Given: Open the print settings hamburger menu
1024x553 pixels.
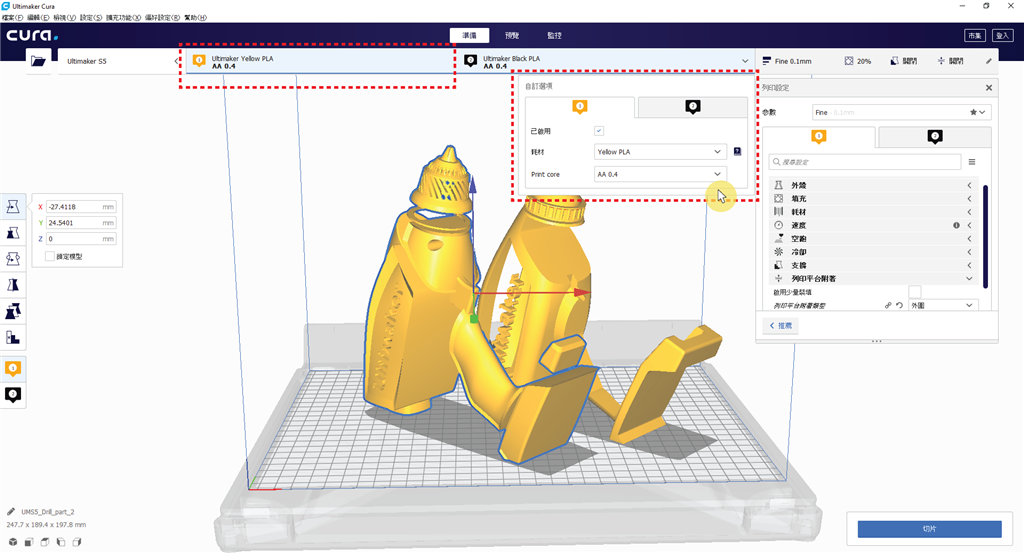Looking at the screenshot, I should tap(971, 161).
